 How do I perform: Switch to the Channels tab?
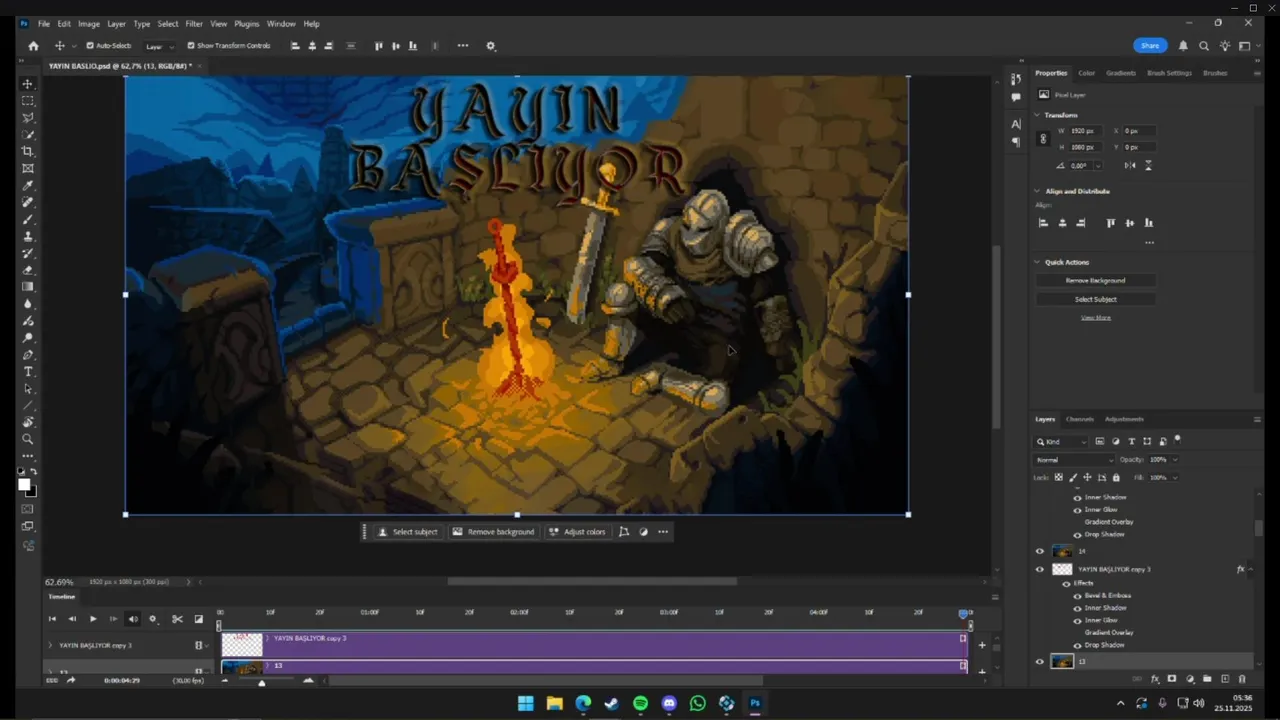1080,419
